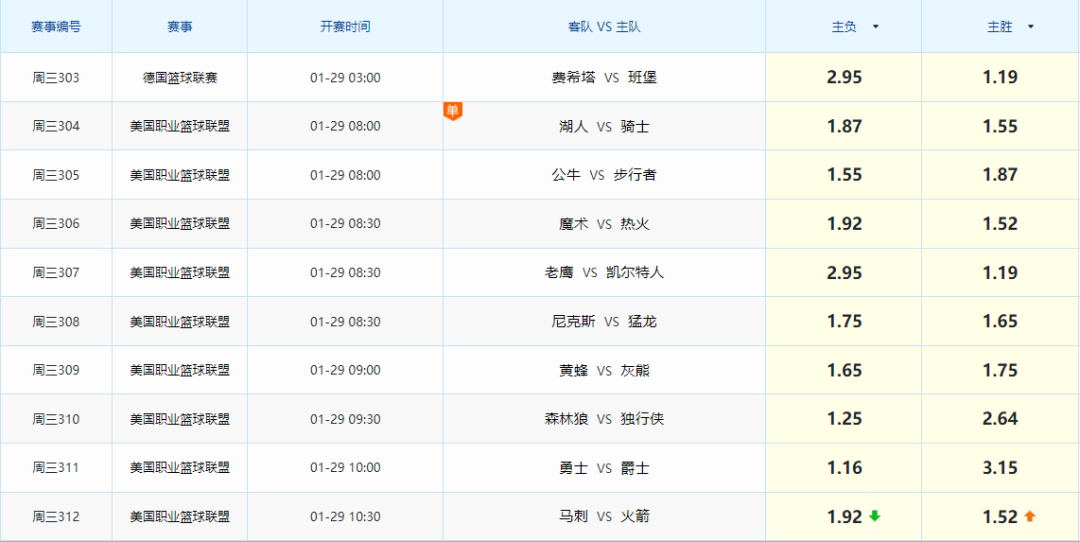
Task: Select 主负 odds 2.95 for 老鹰 VS 凯尔特人
Action: click(x=844, y=273)
